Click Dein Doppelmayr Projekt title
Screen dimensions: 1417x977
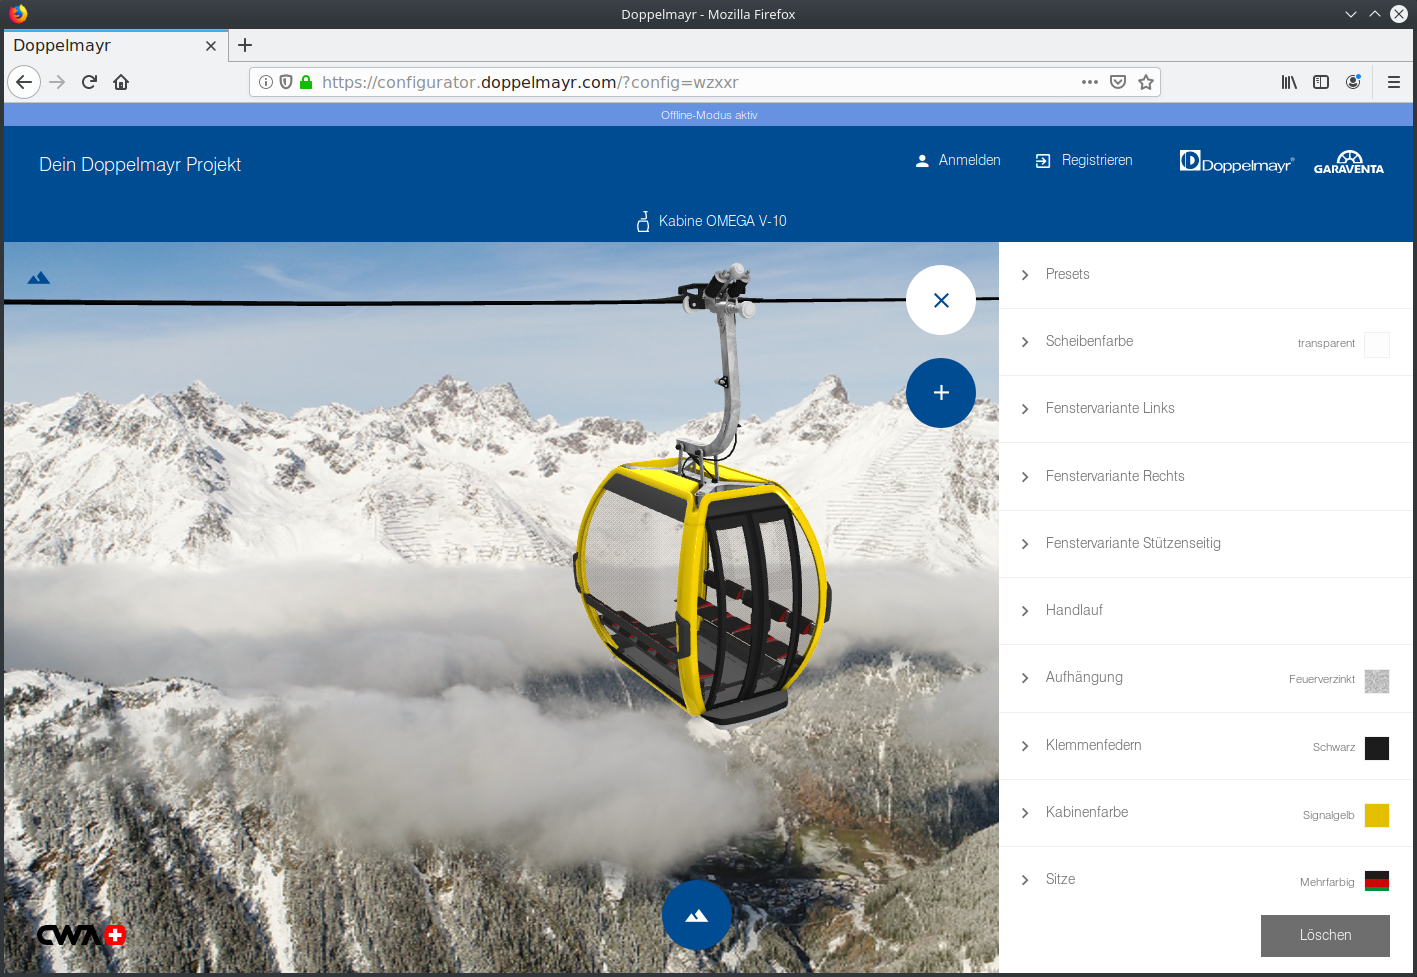click(140, 165)
